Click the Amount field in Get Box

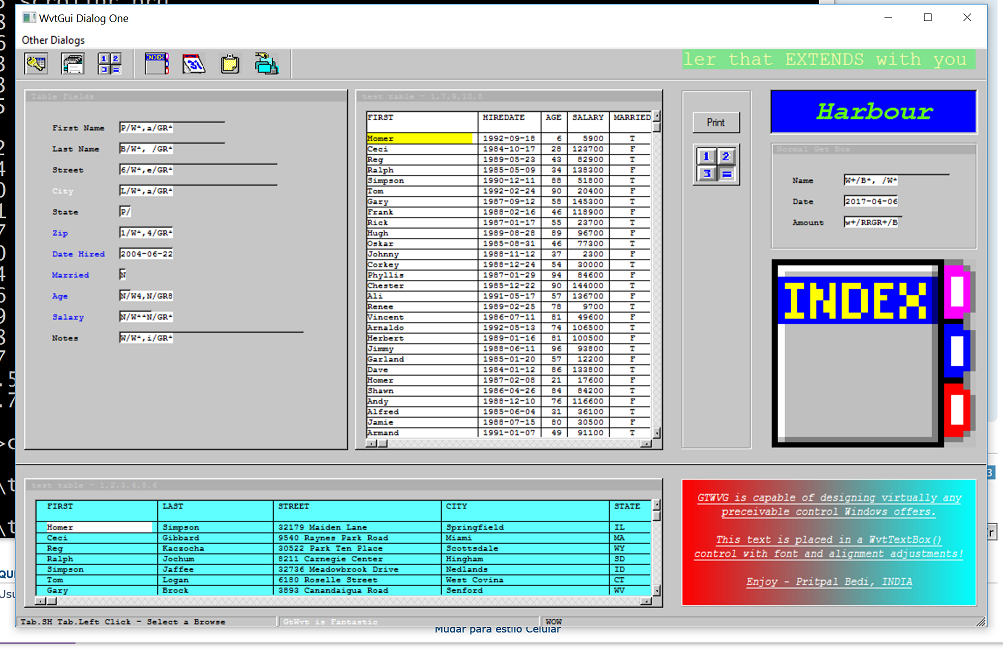coord(870,223)
